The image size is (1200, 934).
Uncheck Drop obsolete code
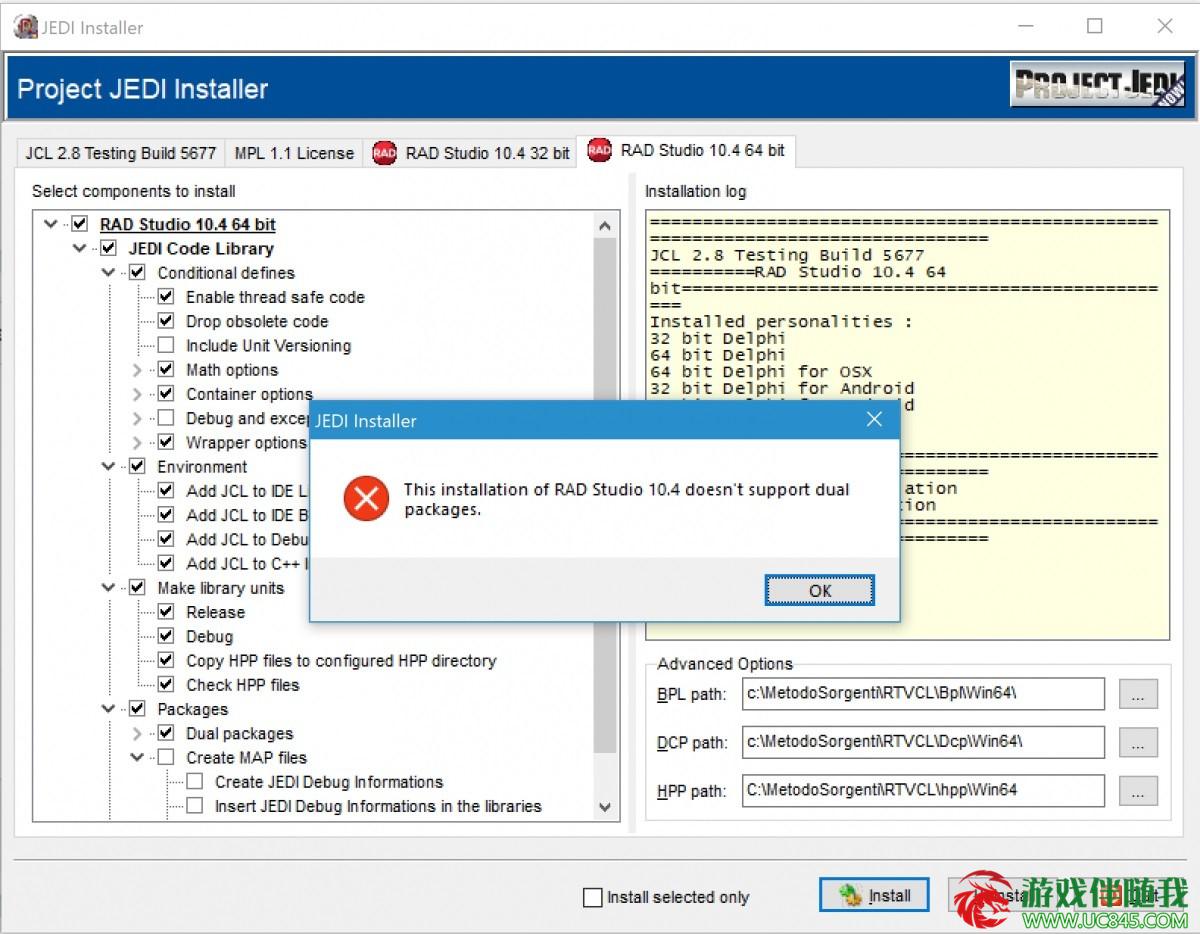tap(167, 321)
